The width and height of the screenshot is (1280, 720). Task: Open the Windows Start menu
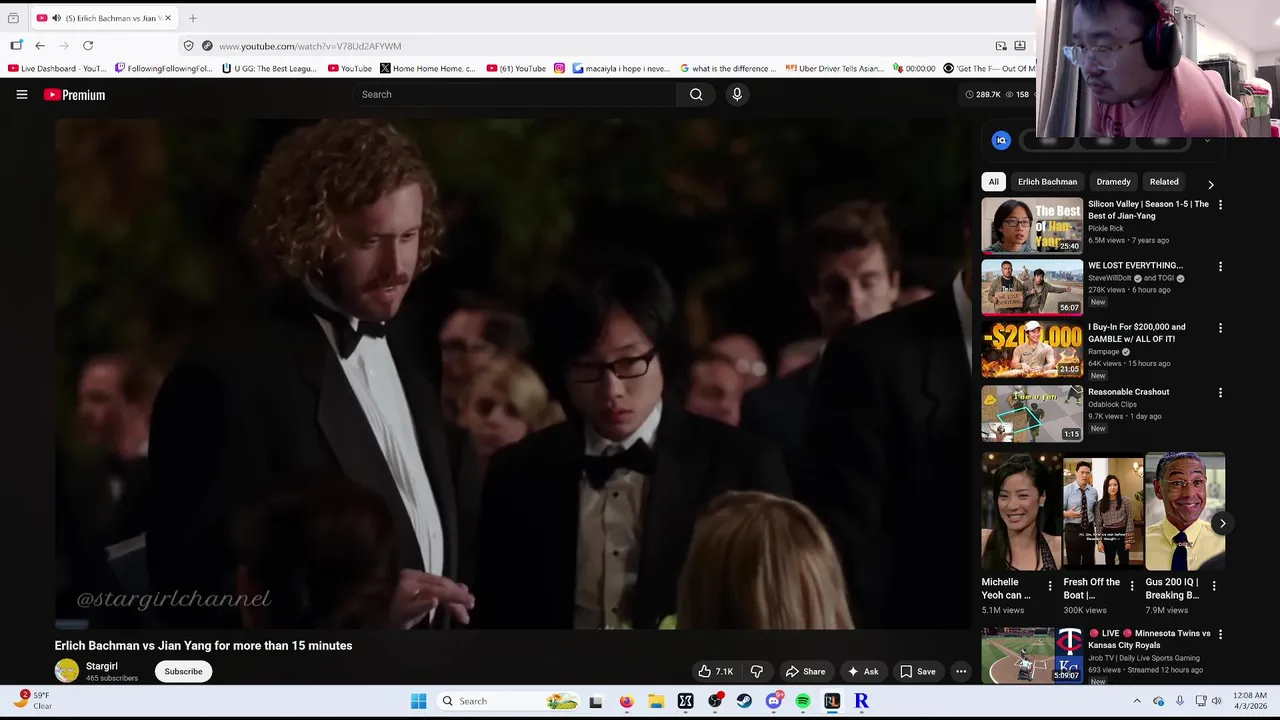coord(418,701)
